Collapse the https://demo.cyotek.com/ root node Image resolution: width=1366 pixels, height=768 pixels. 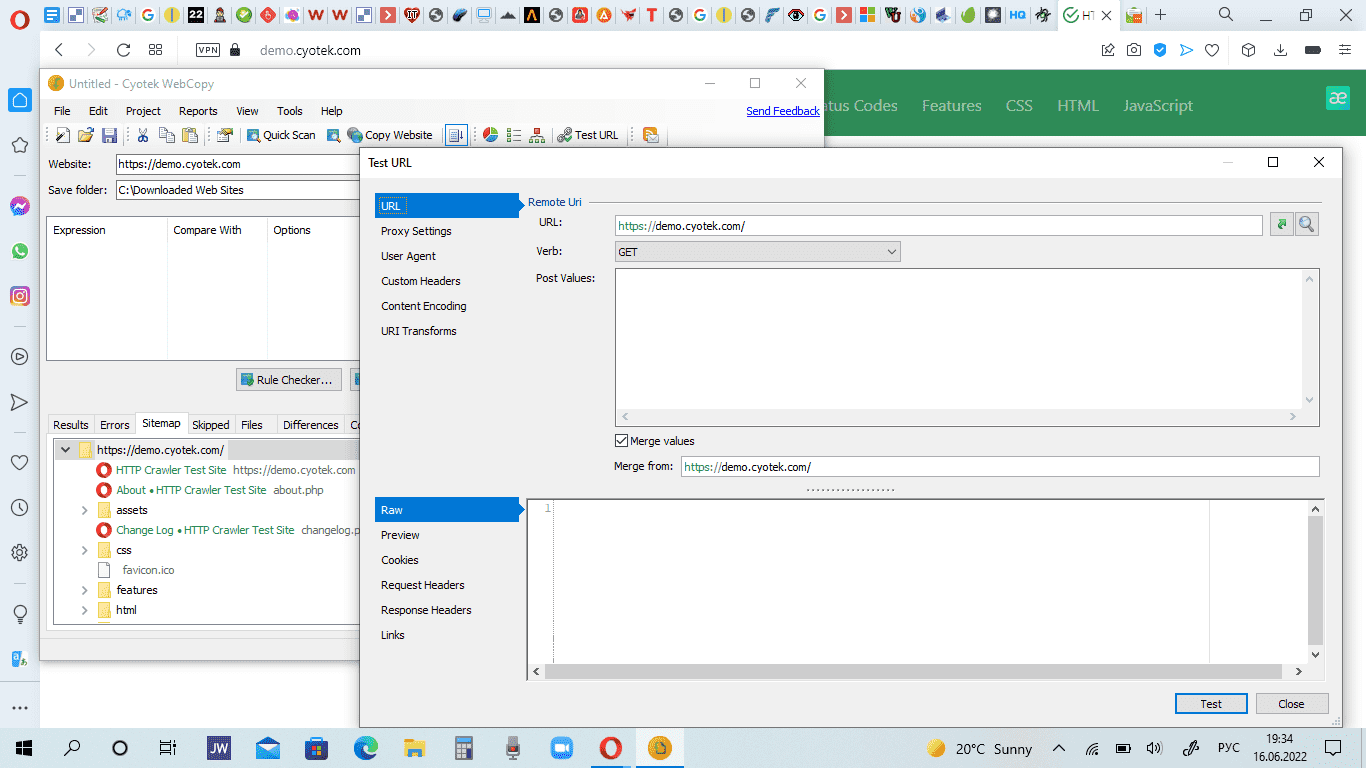click(x=65, y=450)
